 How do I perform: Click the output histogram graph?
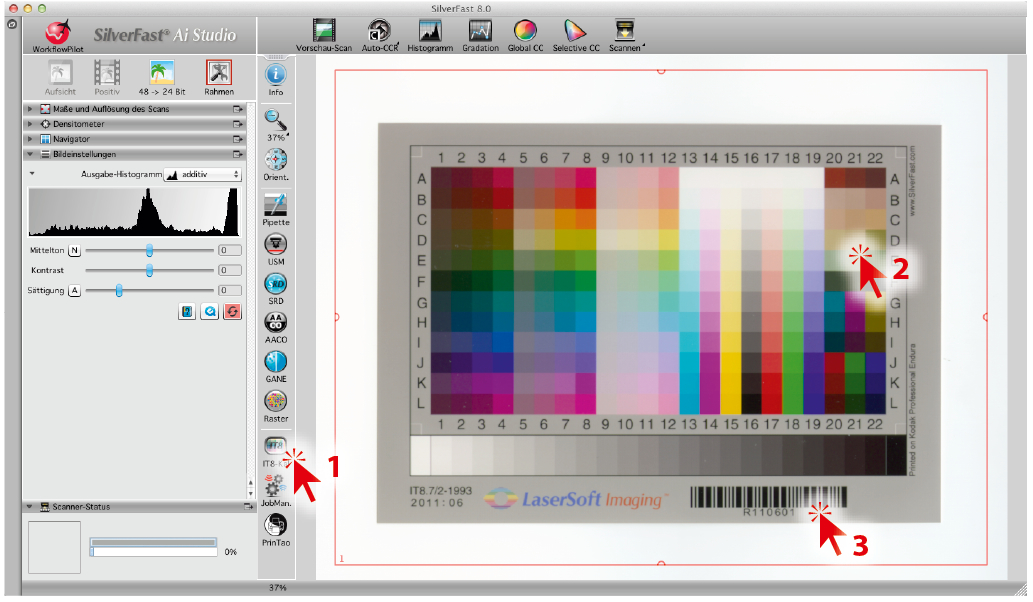134,211
